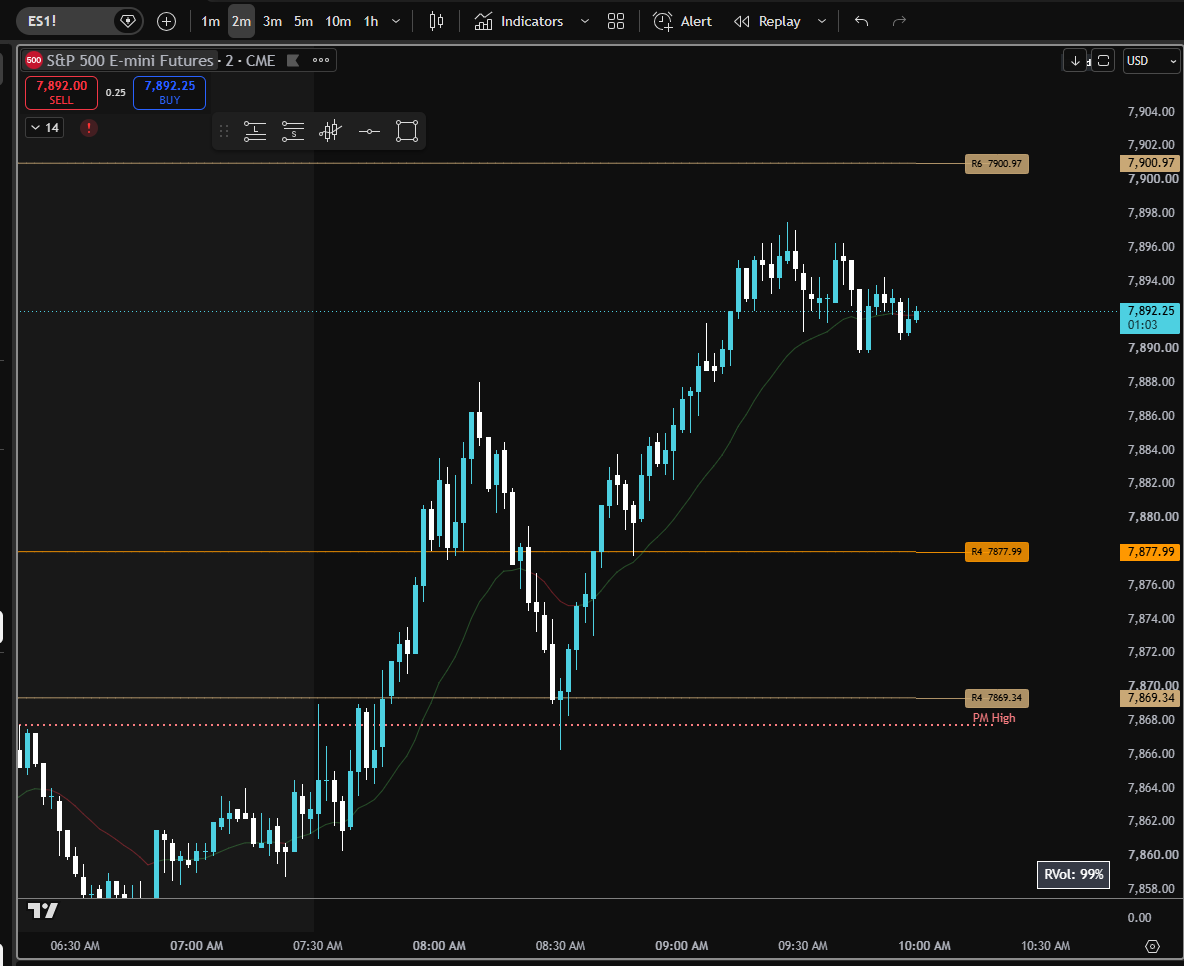Click the diamond icon beside ES1!
Image resolution: width=1184 pixels, height=966 pixels.
[128, 21]
